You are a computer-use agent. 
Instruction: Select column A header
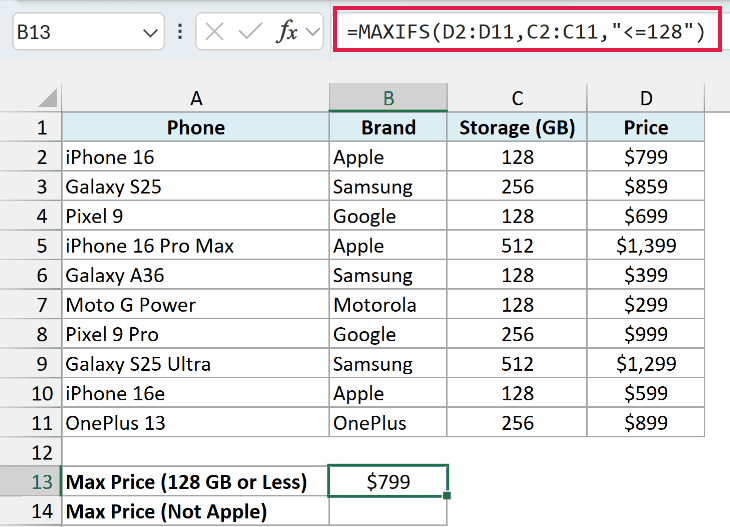click(196, 98)
